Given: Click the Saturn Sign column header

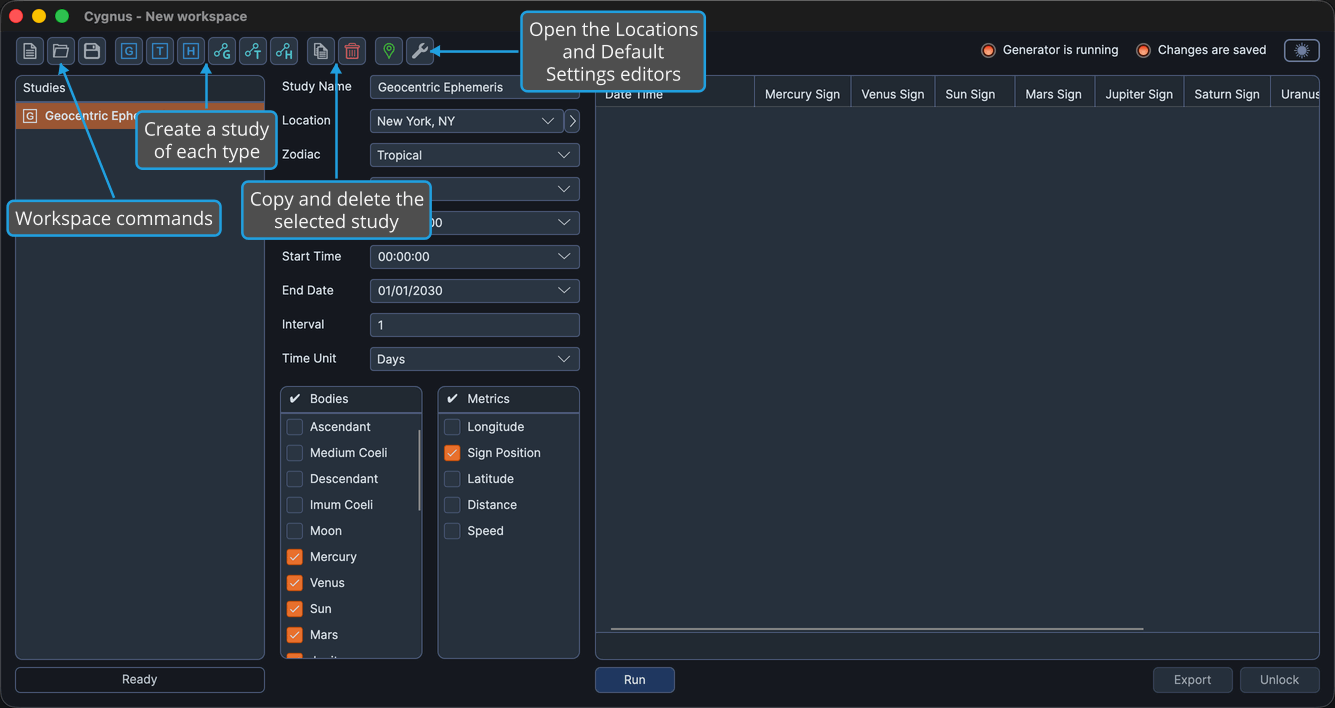Looking at the screenshot, I should pyautogui.click(x=1227, y=94).
